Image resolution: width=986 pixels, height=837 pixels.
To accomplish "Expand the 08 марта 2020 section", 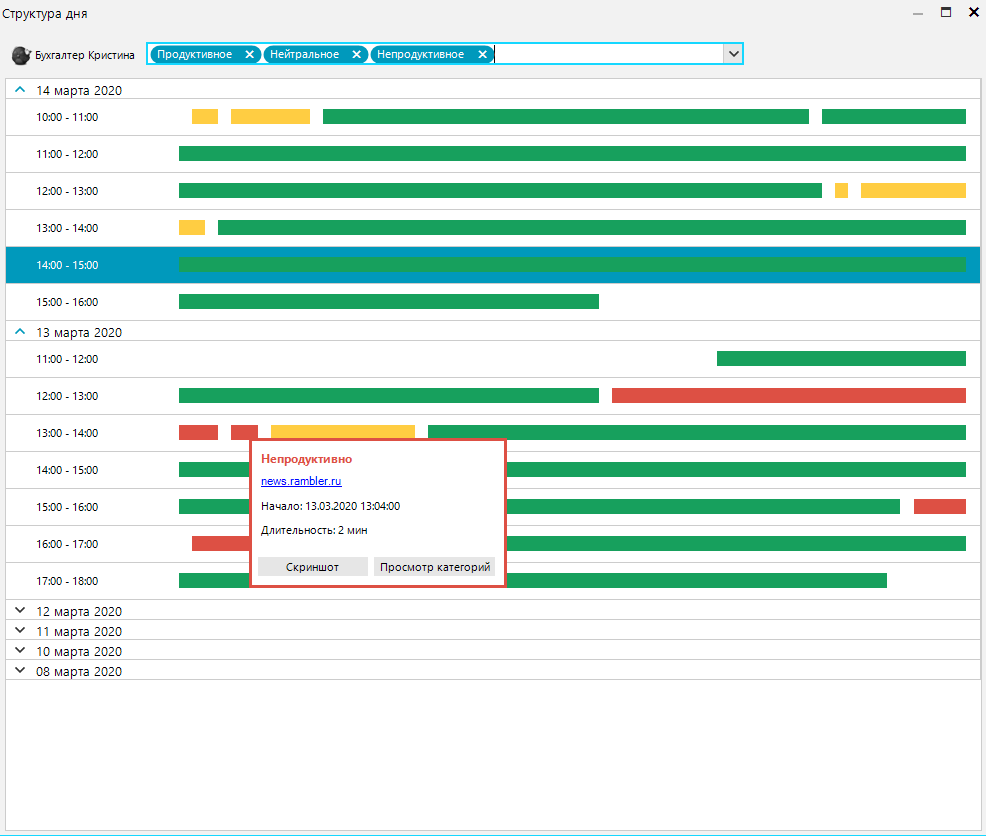I will click(x=20, y=670).
